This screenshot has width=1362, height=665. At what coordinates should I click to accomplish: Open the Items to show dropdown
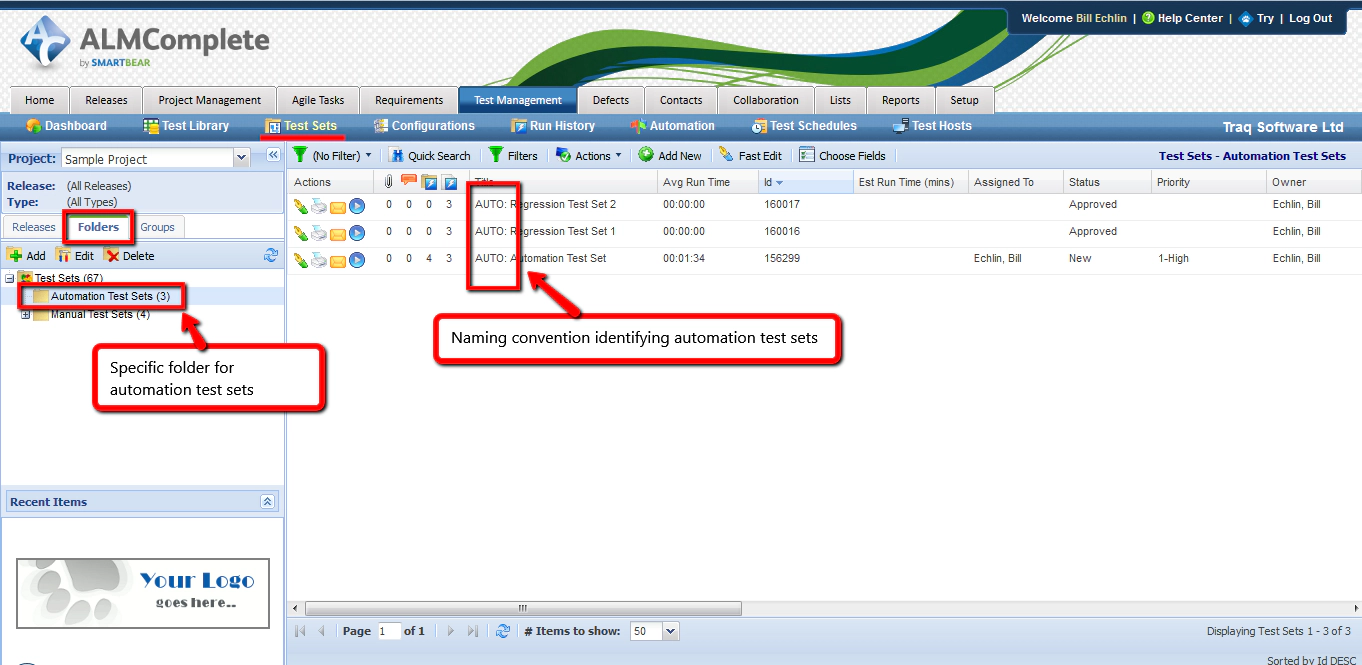tap(670, 631)
